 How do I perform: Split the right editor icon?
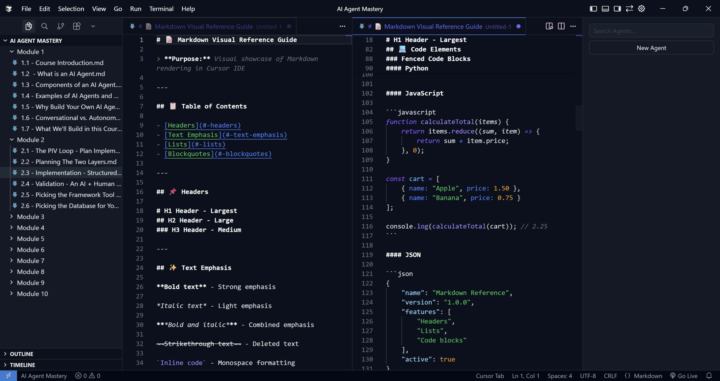point(561,27)
